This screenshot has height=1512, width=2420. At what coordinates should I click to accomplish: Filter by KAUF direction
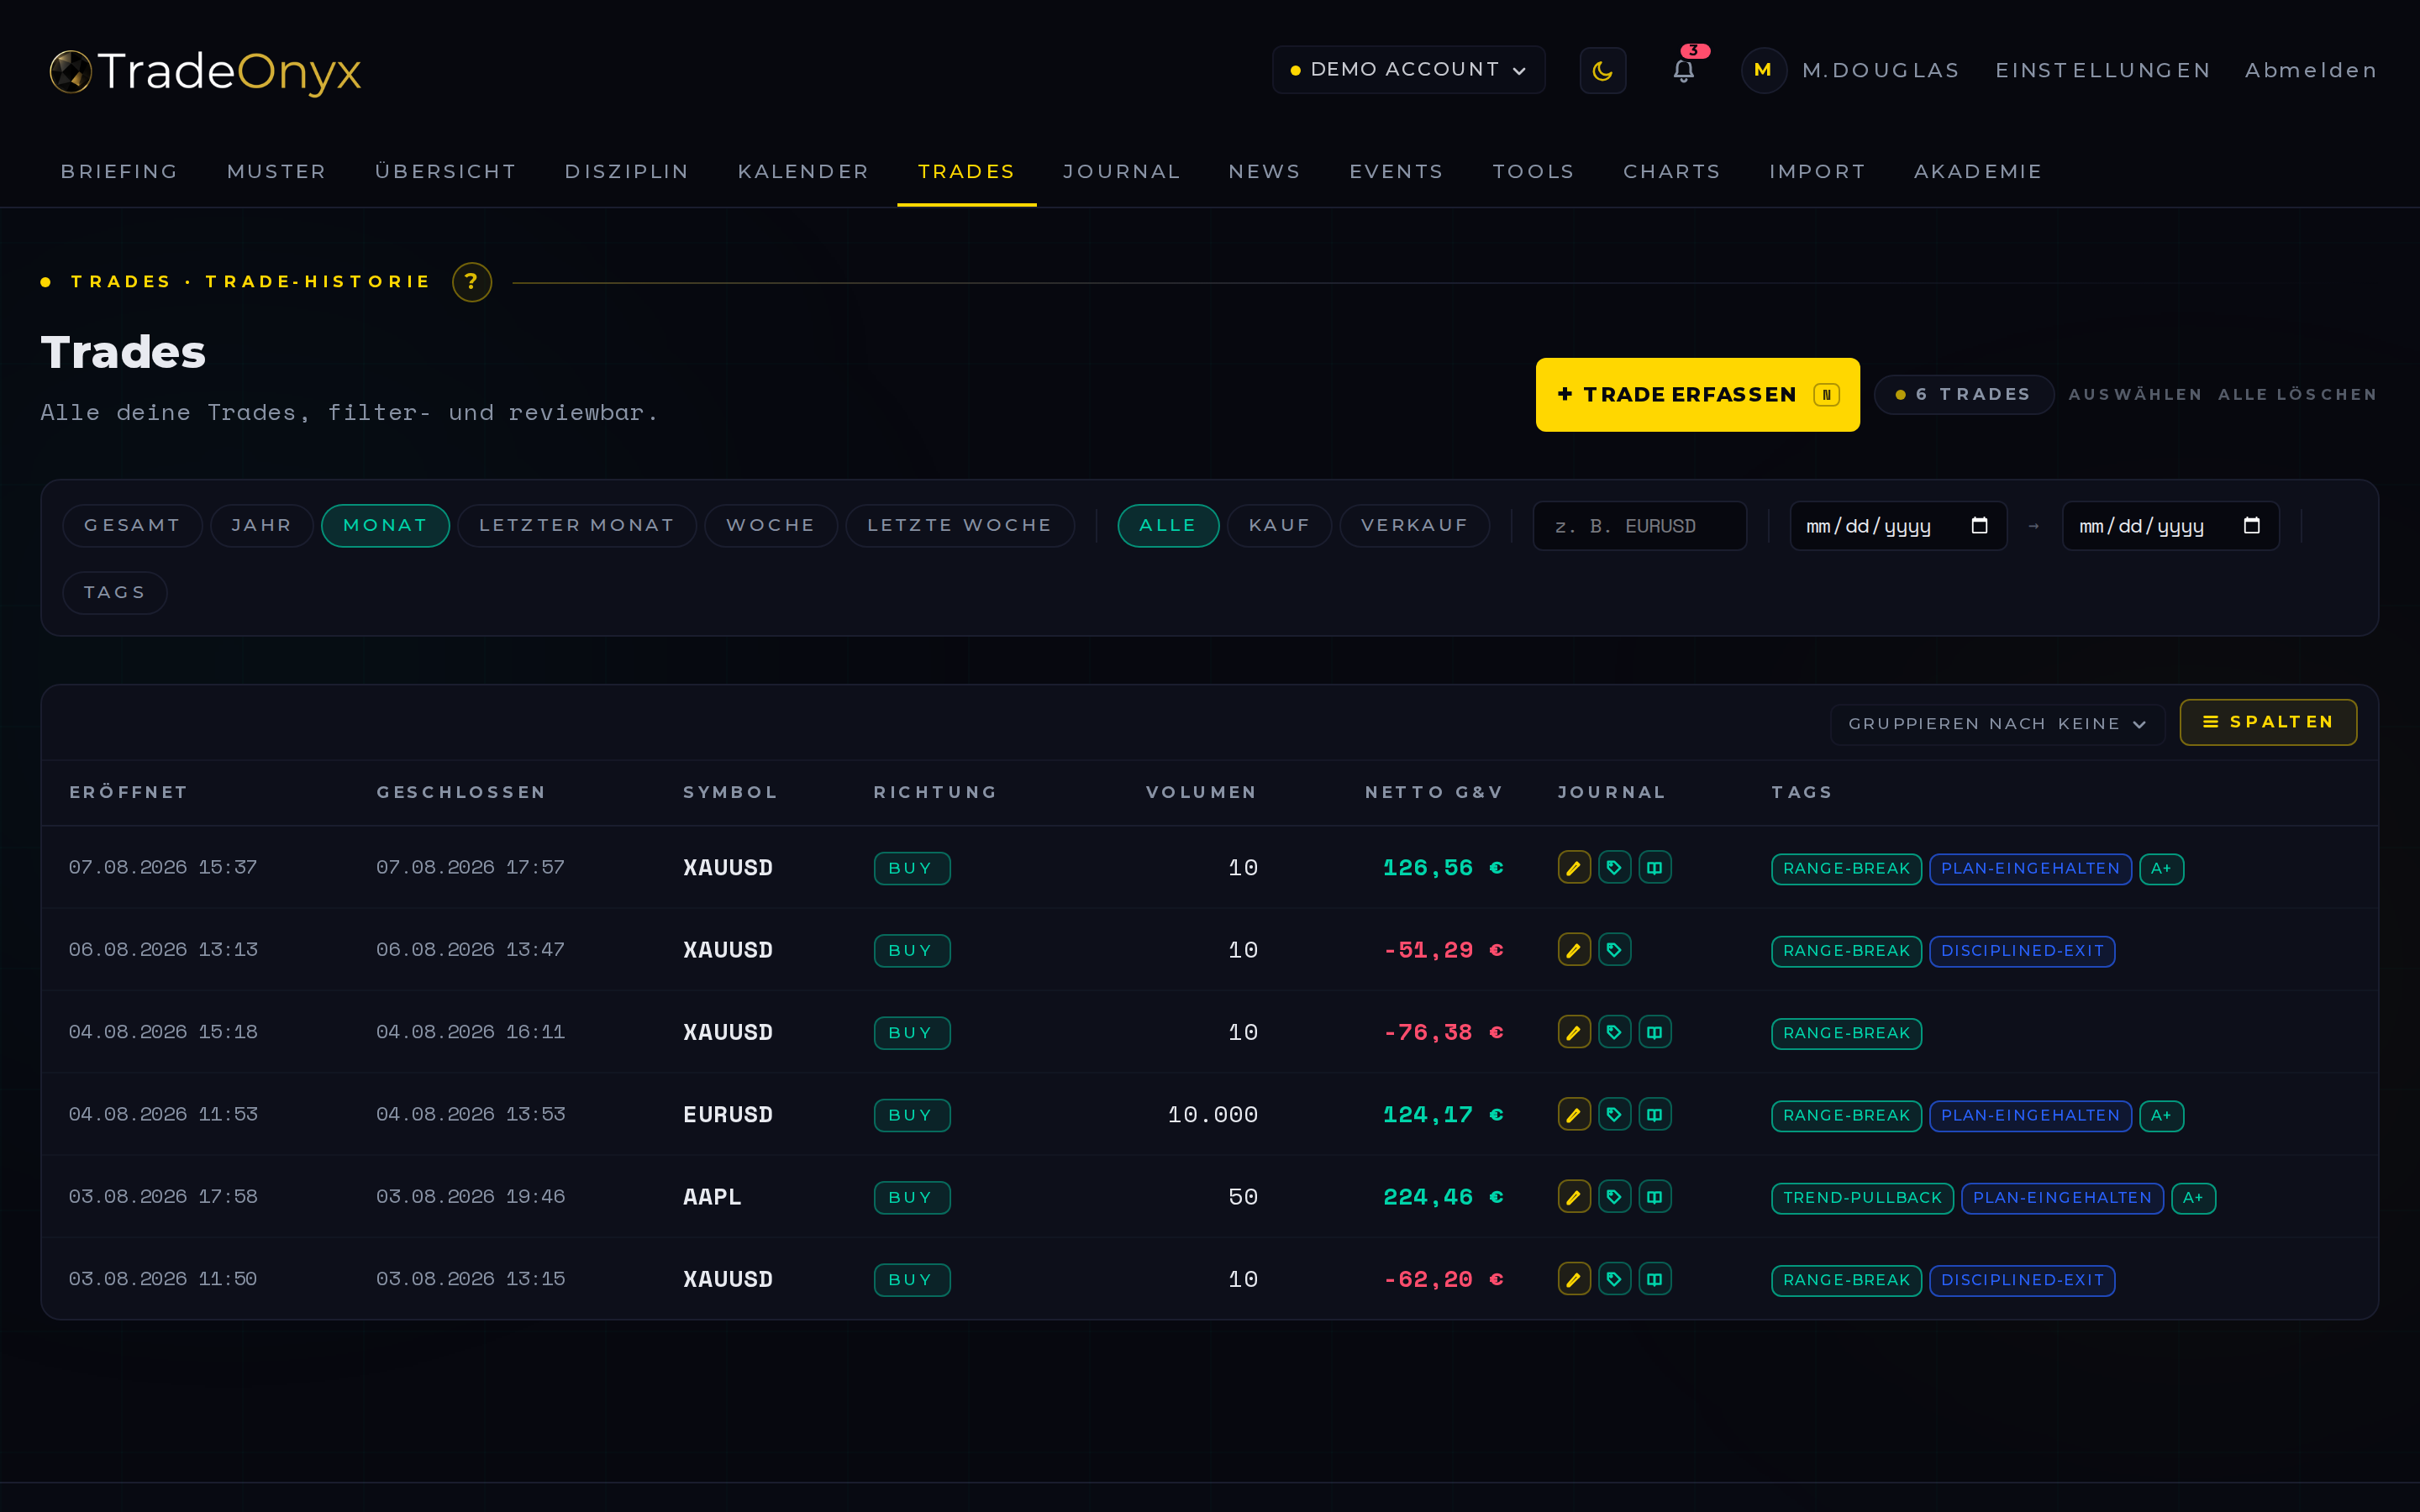1279,525
